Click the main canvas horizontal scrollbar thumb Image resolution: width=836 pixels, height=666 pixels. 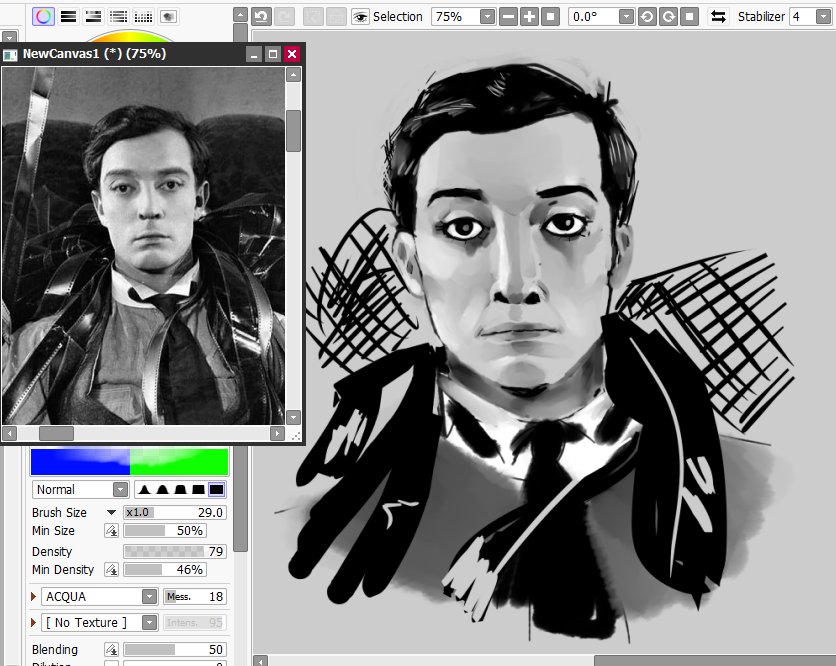click(x=715, y=661)
